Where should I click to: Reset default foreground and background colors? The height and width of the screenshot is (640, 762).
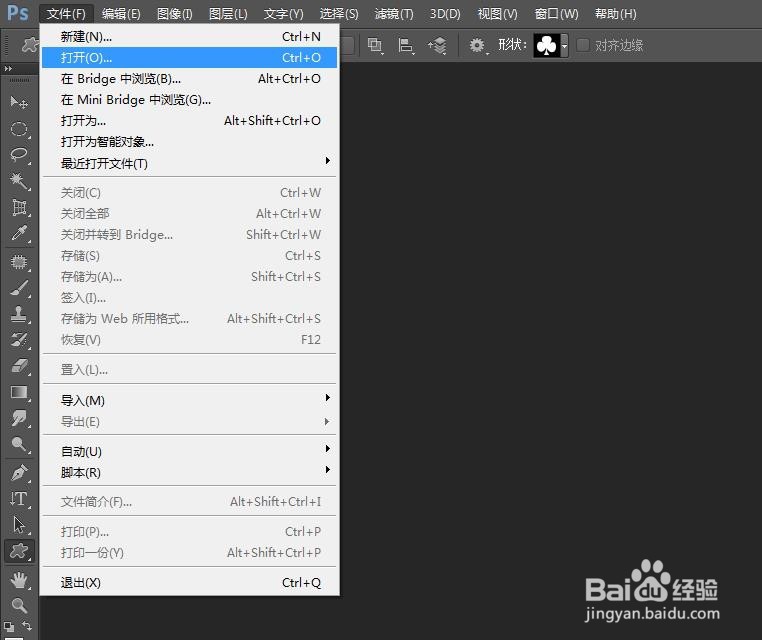pyautogui.click(x=8, y=626)
